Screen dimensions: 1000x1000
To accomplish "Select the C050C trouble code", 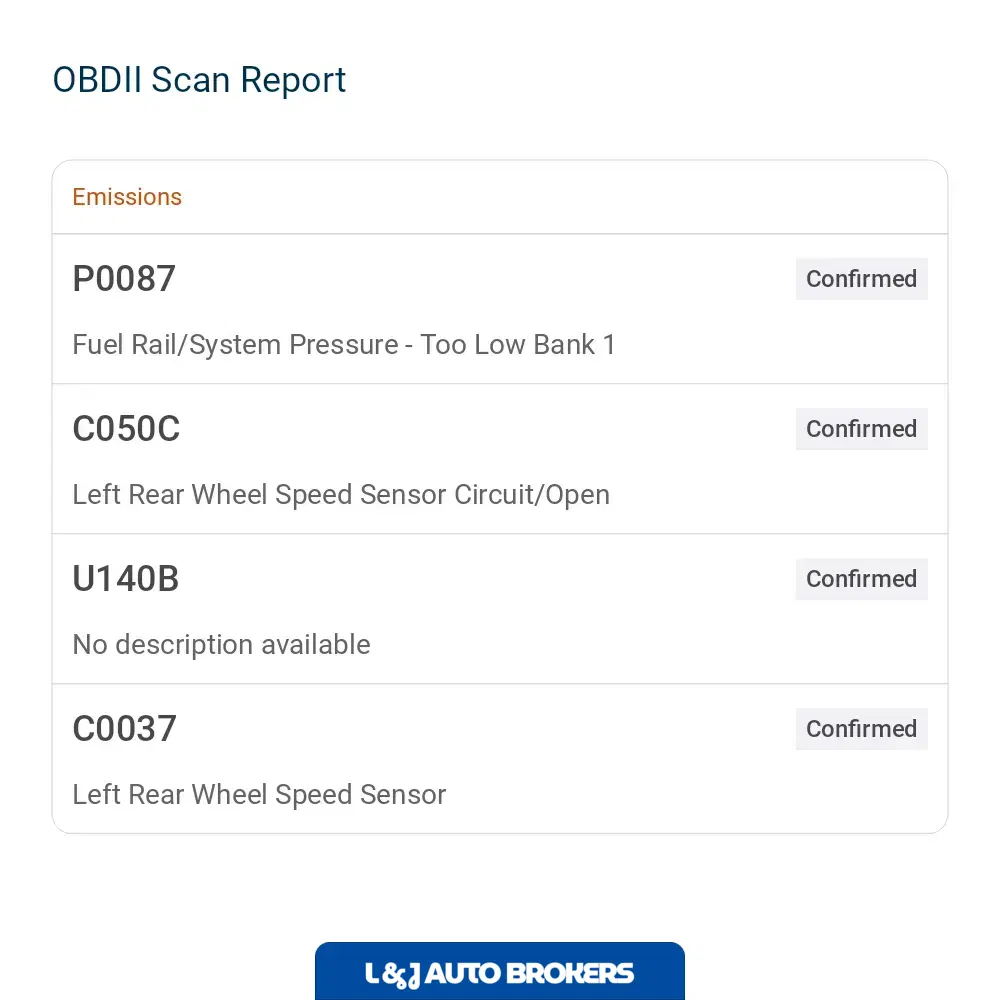I will coord(126,429).
